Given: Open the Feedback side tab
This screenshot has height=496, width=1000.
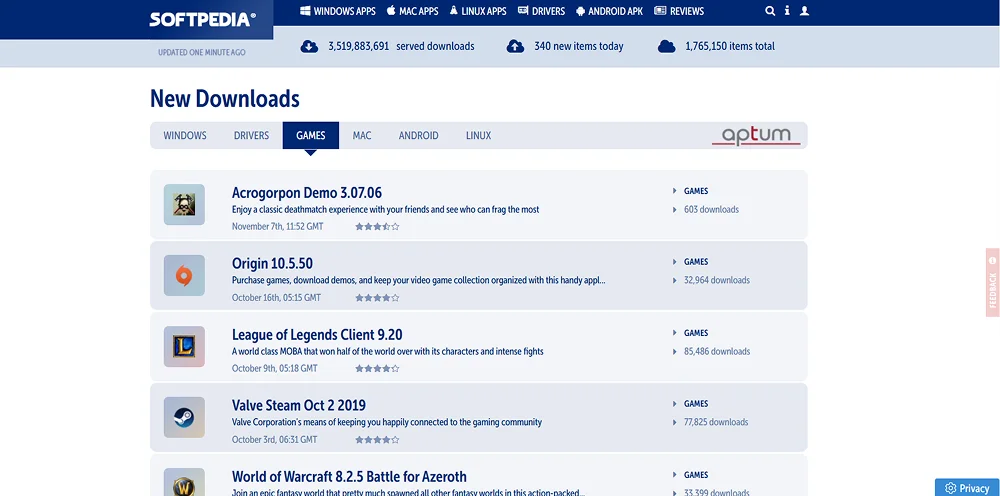Looking at the screenshot, I should click(x=992, y=282).
